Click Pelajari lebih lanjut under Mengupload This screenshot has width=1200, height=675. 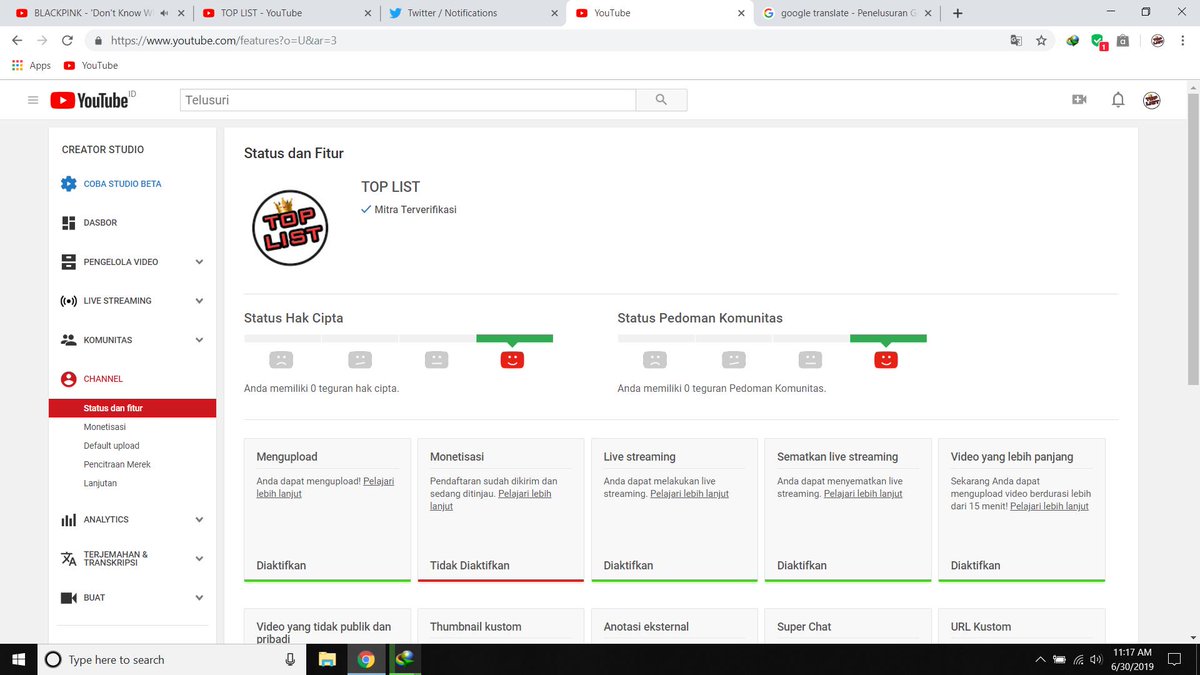[325, 488]
